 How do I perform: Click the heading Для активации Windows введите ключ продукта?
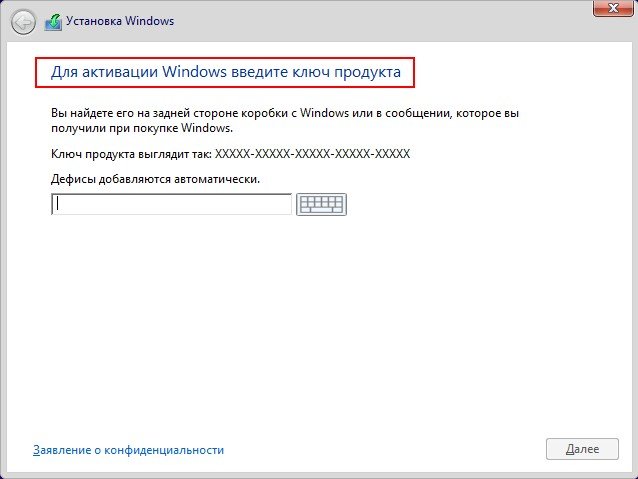[x=226, y=72]
